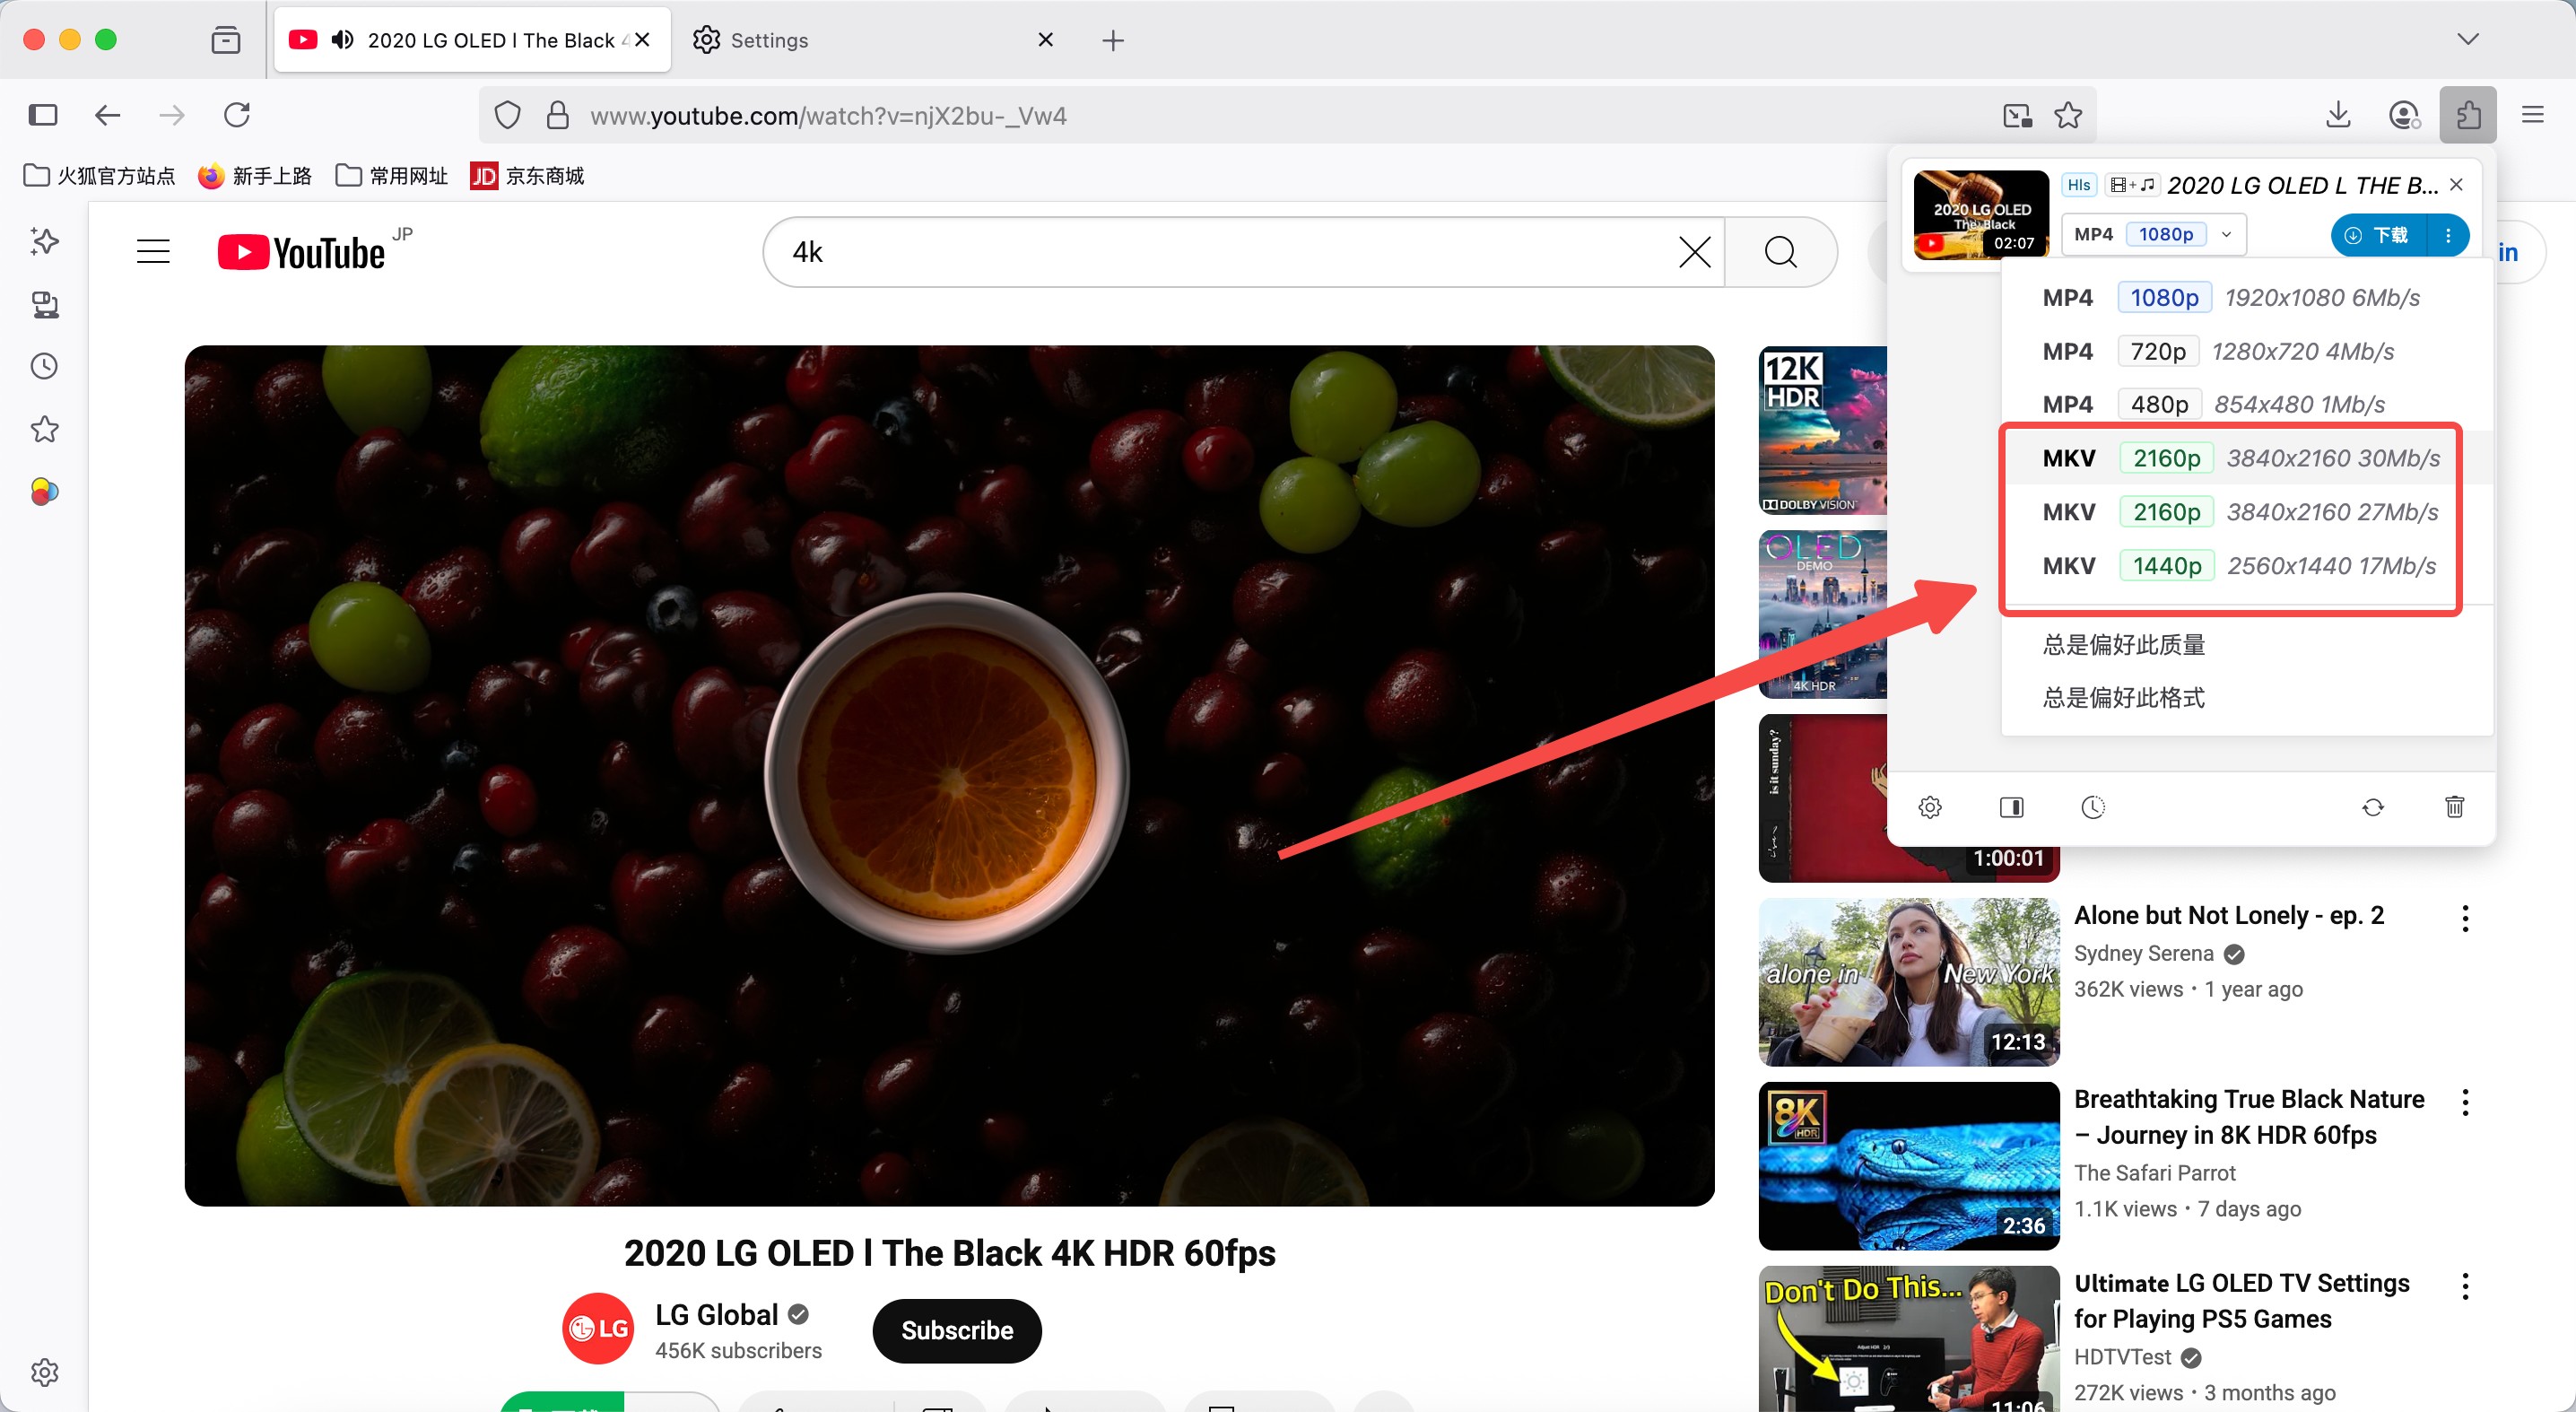Image resolution: width=2576 pixels, height=1412 pixels.
Task: Select MKV 1440p 2560x1440 17Mb/s
Action: point(2246,566)
